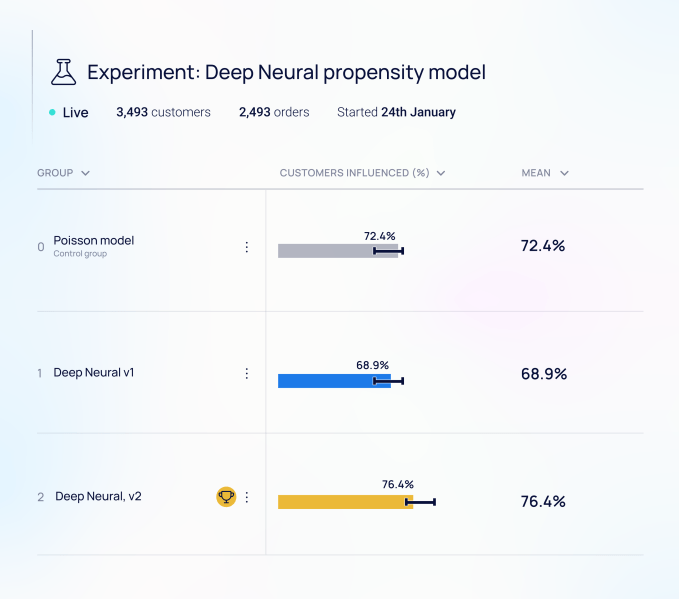679x599 pixels.
Task: Click the 3,493 customers stat
Action: [163, 112]
